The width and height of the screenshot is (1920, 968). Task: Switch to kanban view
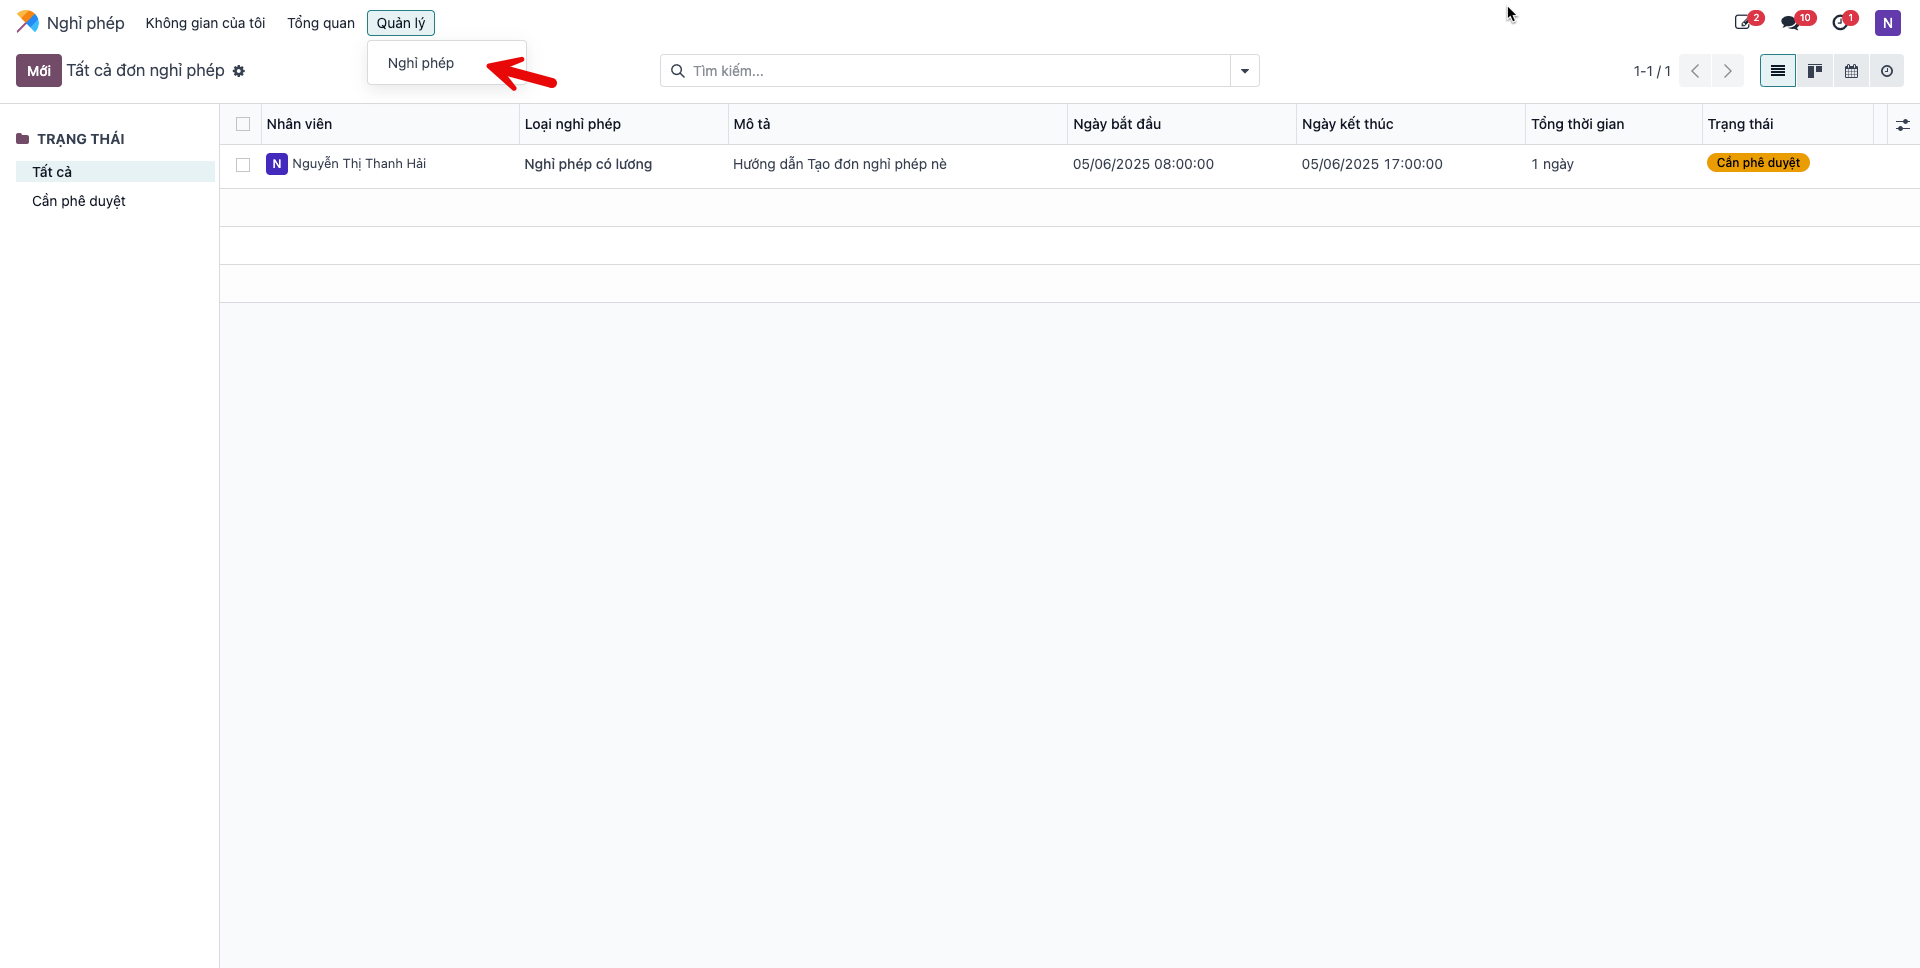click(x=1814, y=71)
